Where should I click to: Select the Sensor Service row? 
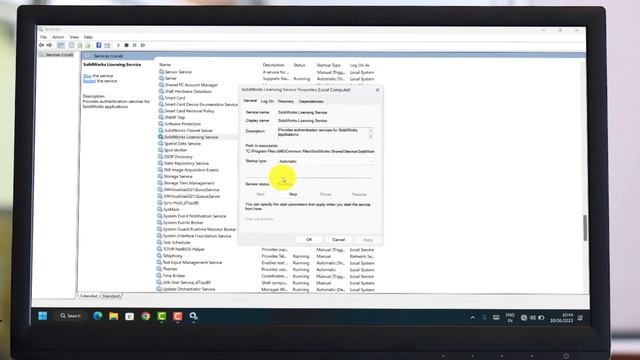click(x=178, y=72)
